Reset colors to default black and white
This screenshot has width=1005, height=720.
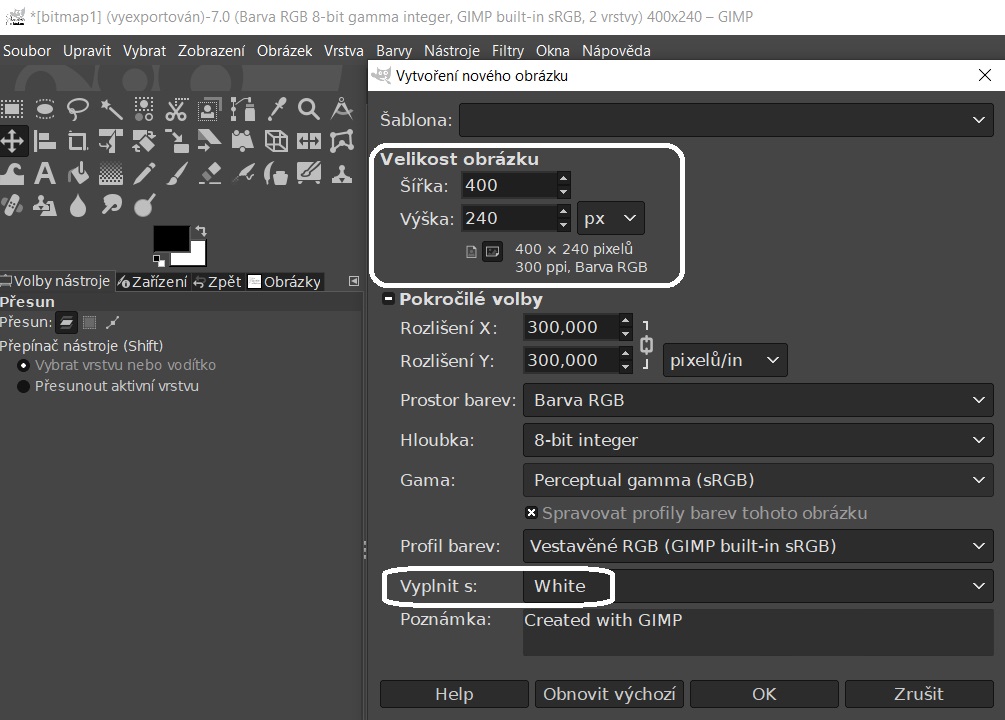tap(158, 260)
